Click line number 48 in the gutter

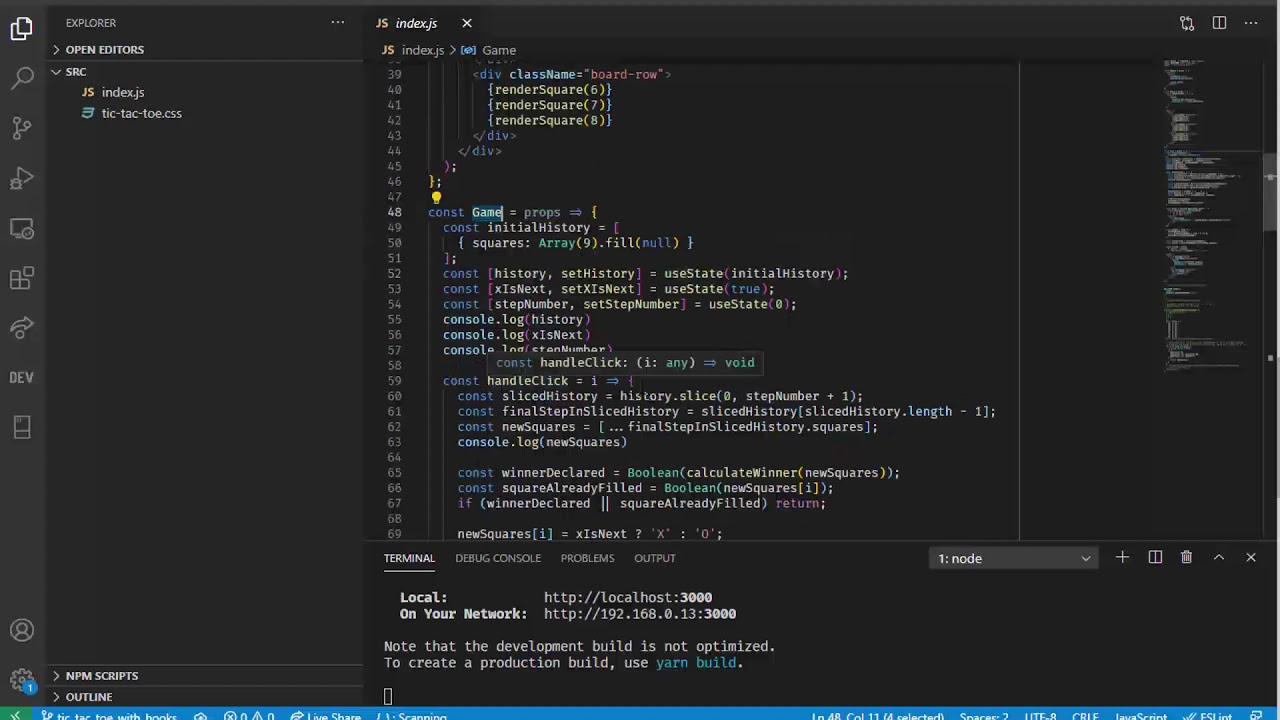pyautogui.click(x=394, y=212)
